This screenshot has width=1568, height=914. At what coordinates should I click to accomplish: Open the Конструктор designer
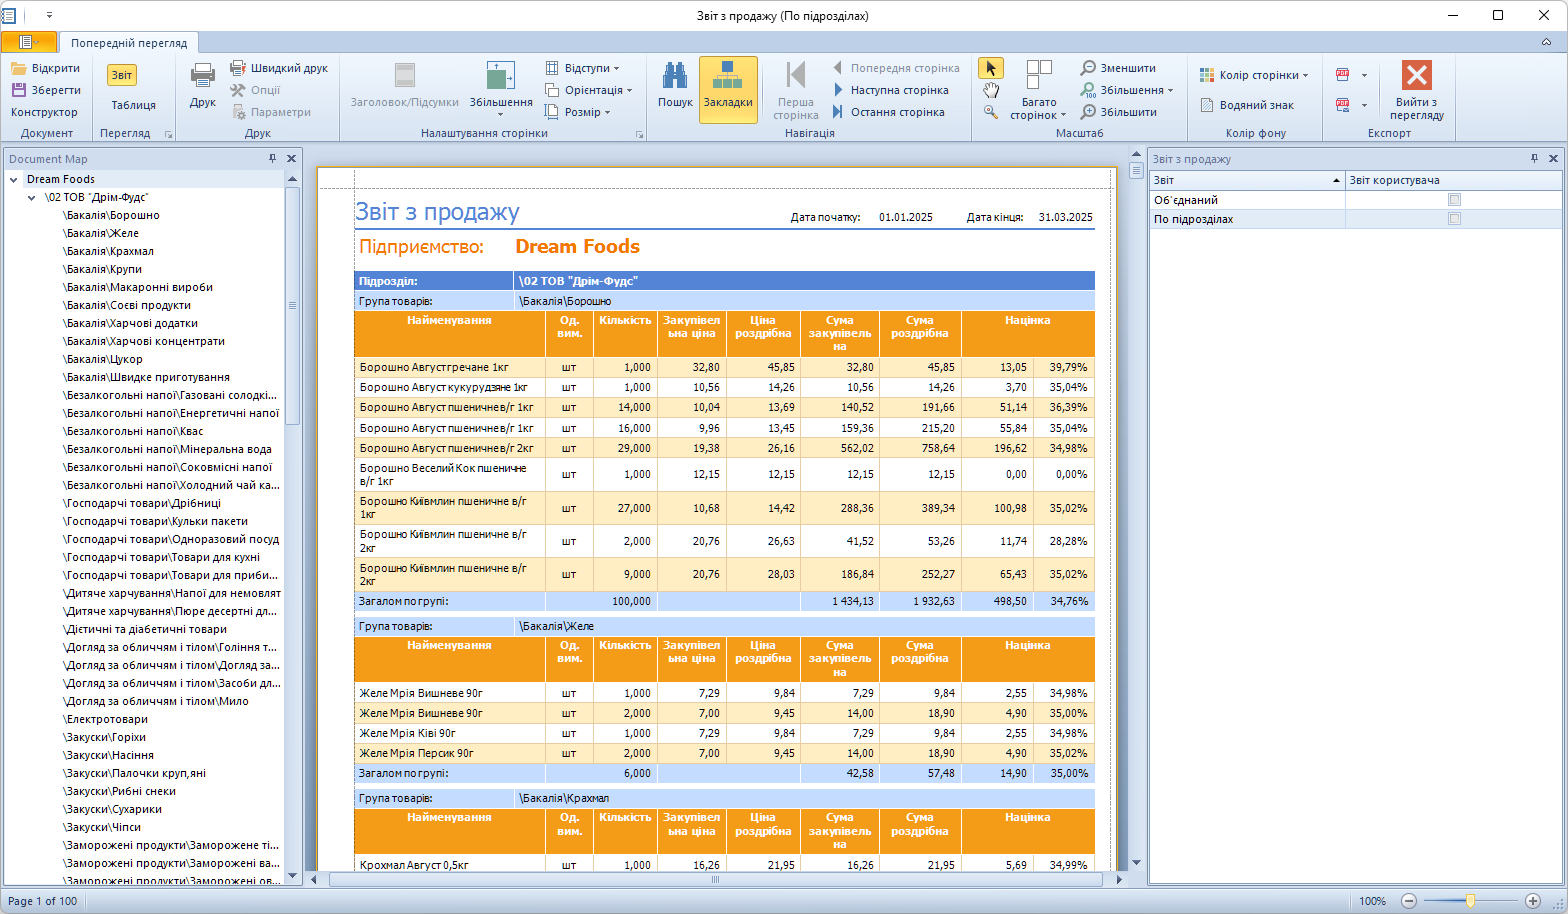[44, 112]
